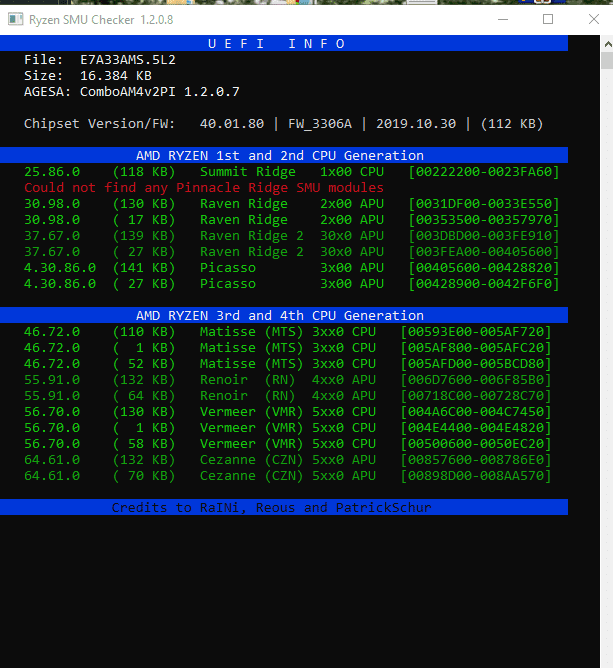Click file name E7A33AMS.5L2
The height and width of the screenshot is (668, 613).
tap(128, 60)
